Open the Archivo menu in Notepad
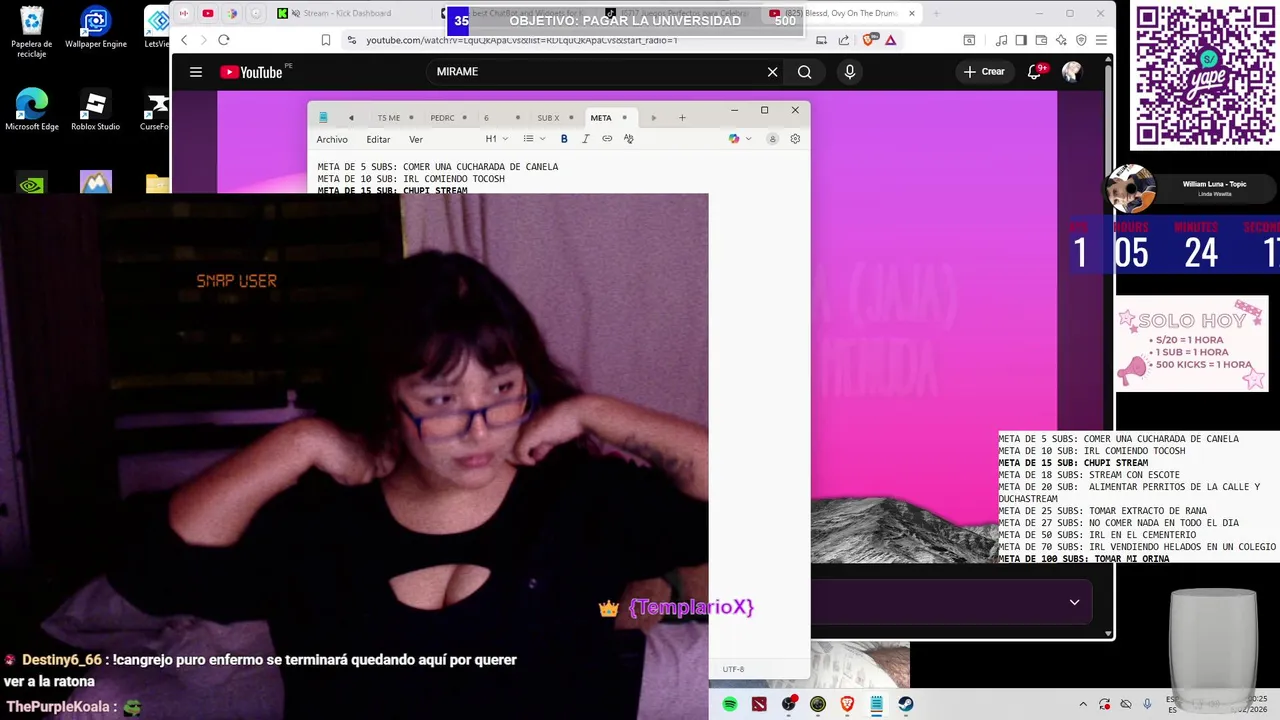 pos(332,139)
